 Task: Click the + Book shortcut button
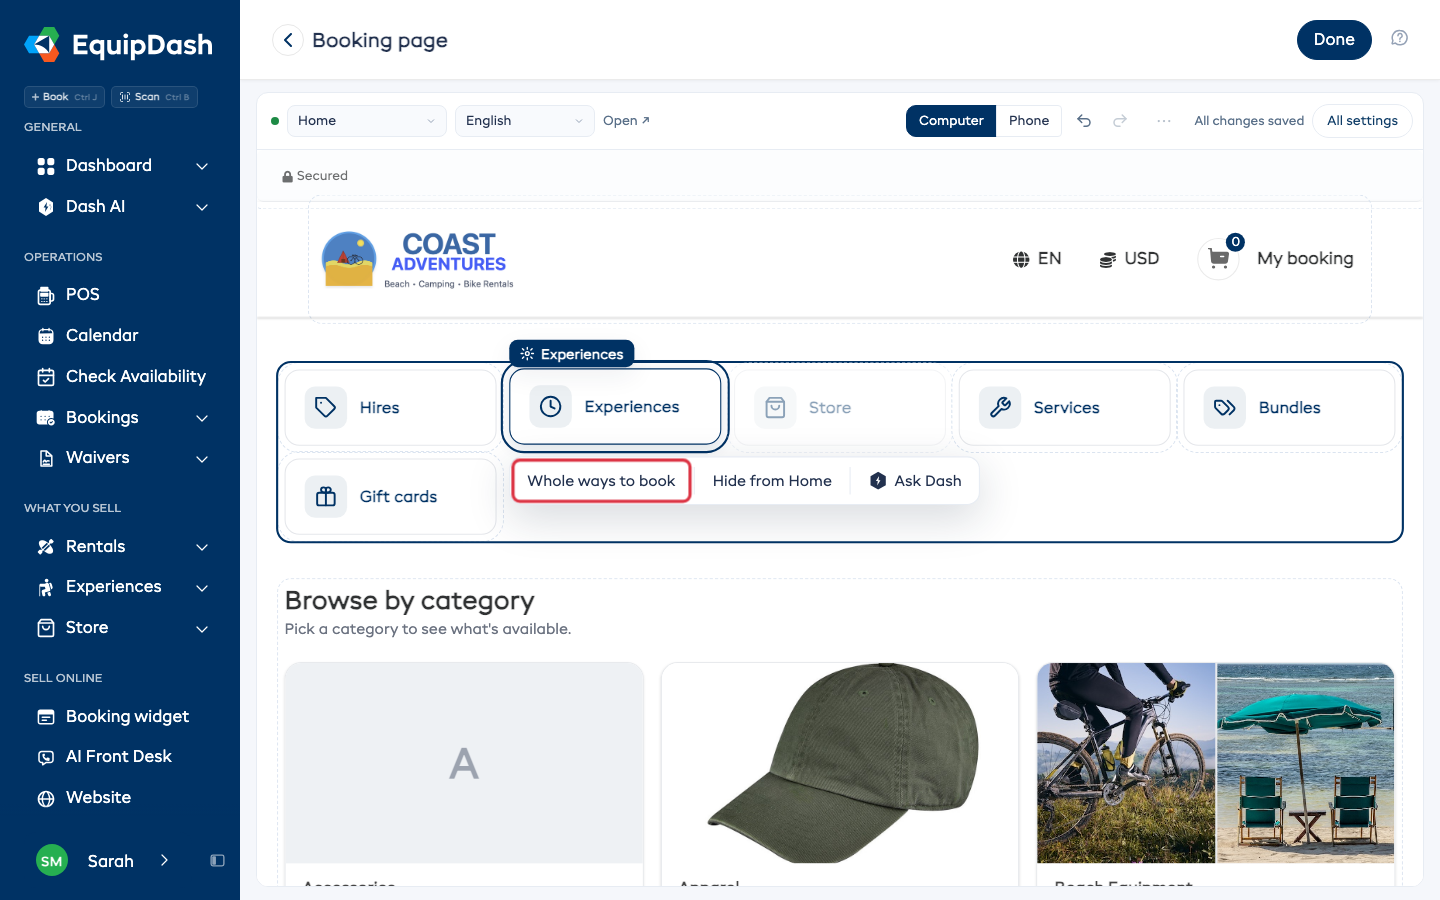[64, 97]
